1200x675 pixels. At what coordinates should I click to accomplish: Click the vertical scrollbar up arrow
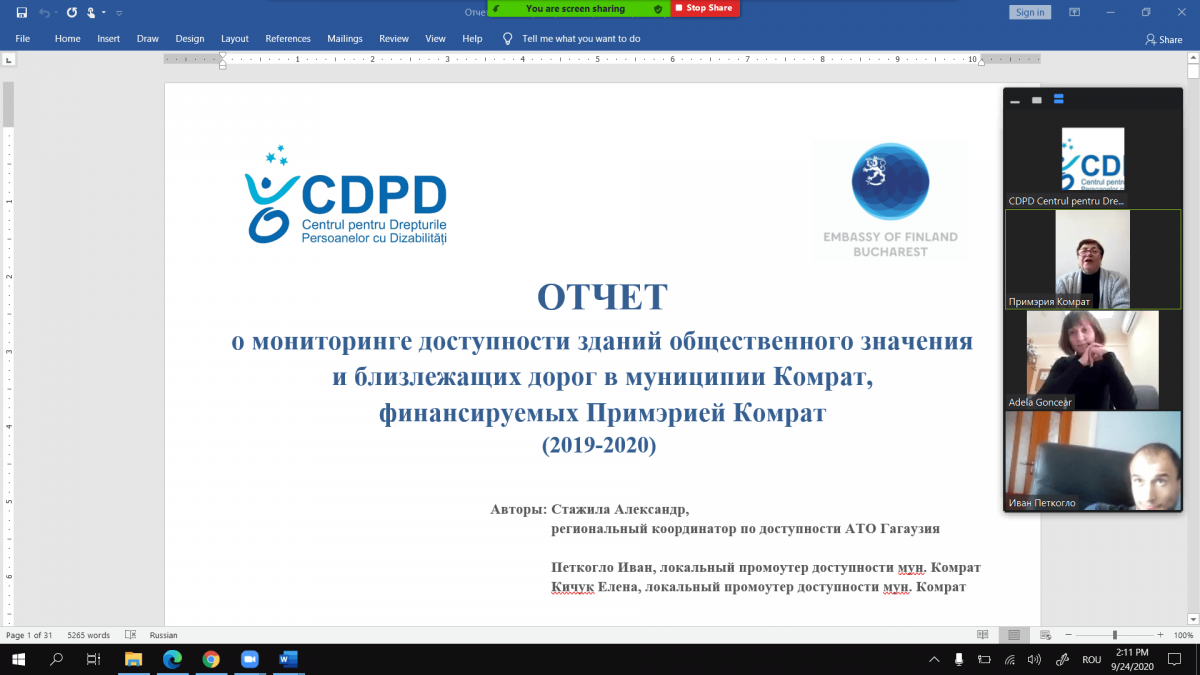(x=1193, y=60)
